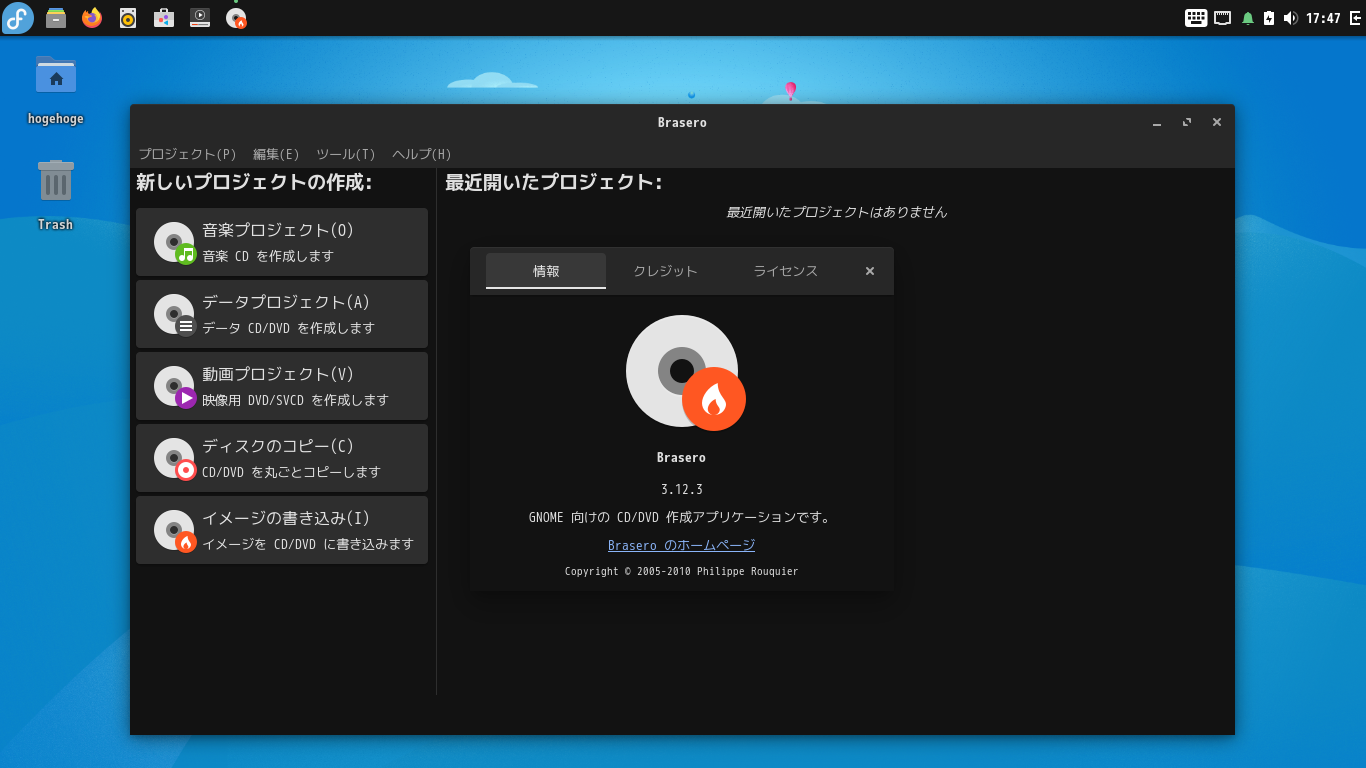Open Firefox from the top panel

[x=92, y=18]
